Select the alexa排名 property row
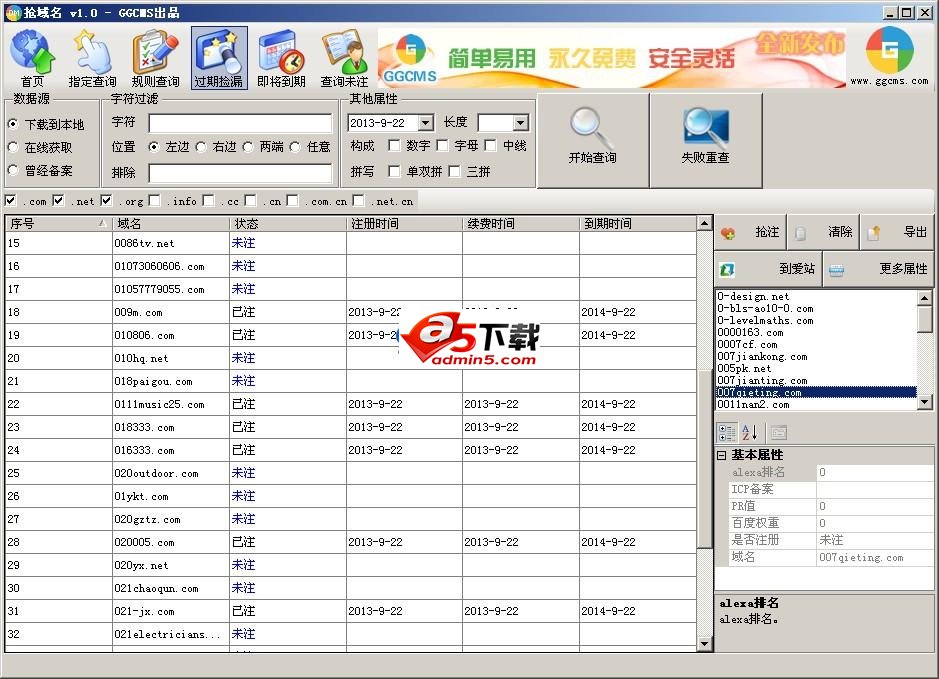 pyautogui.click(x=831, y=472)
